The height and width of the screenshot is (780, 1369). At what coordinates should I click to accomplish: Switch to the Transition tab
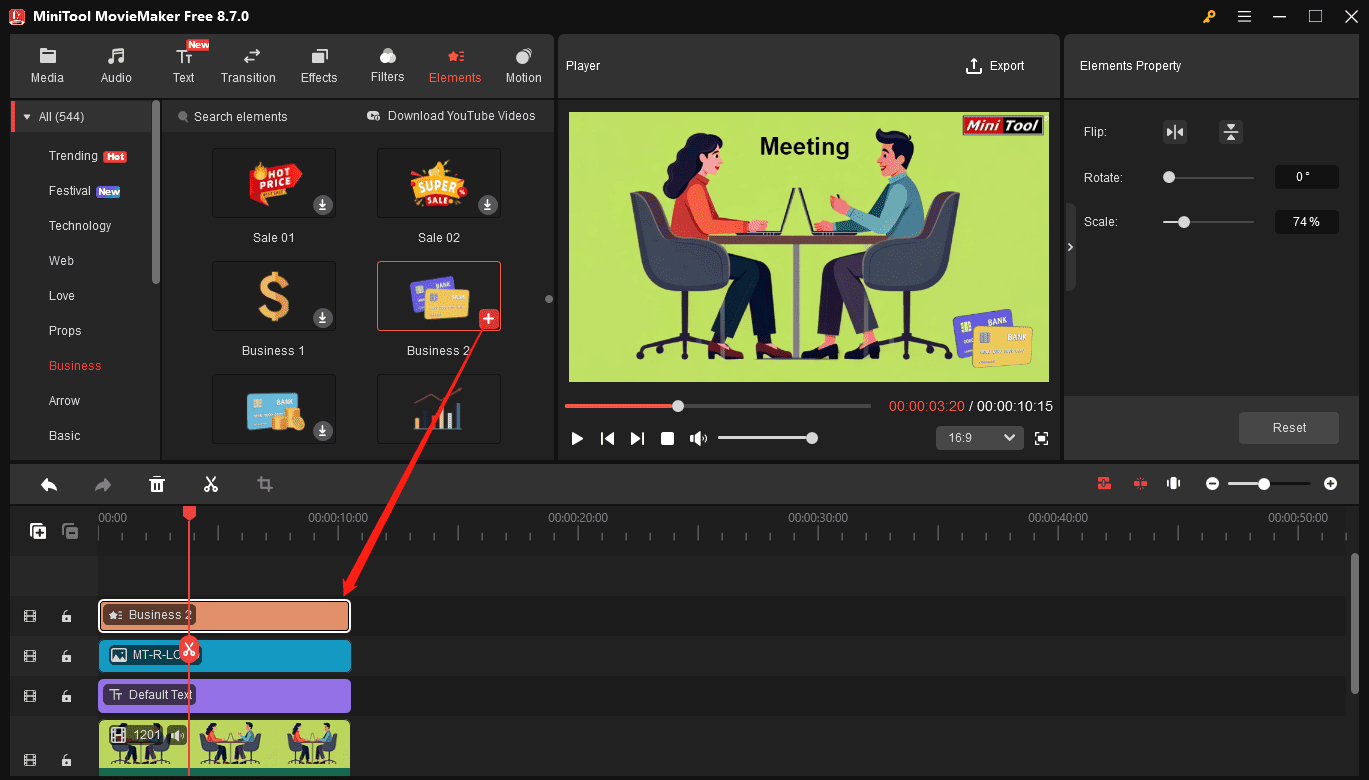248,66
